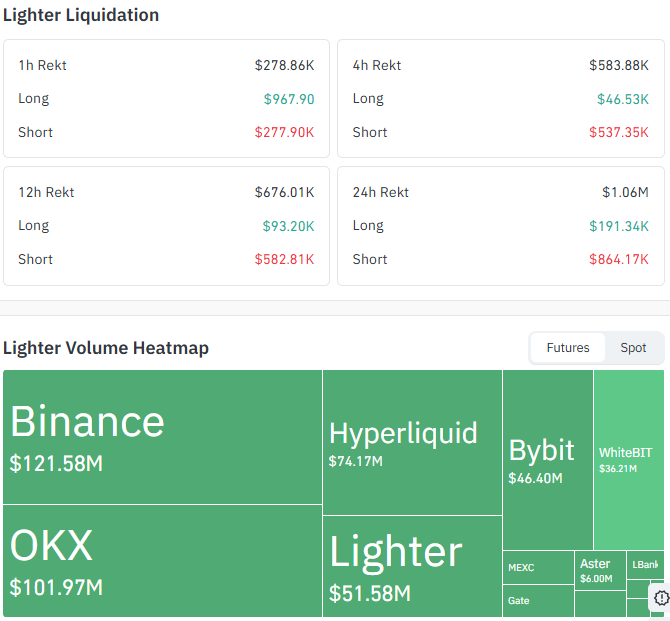Select the Lighter heatmap tile

pyautogui.click(x=412, y=566)
